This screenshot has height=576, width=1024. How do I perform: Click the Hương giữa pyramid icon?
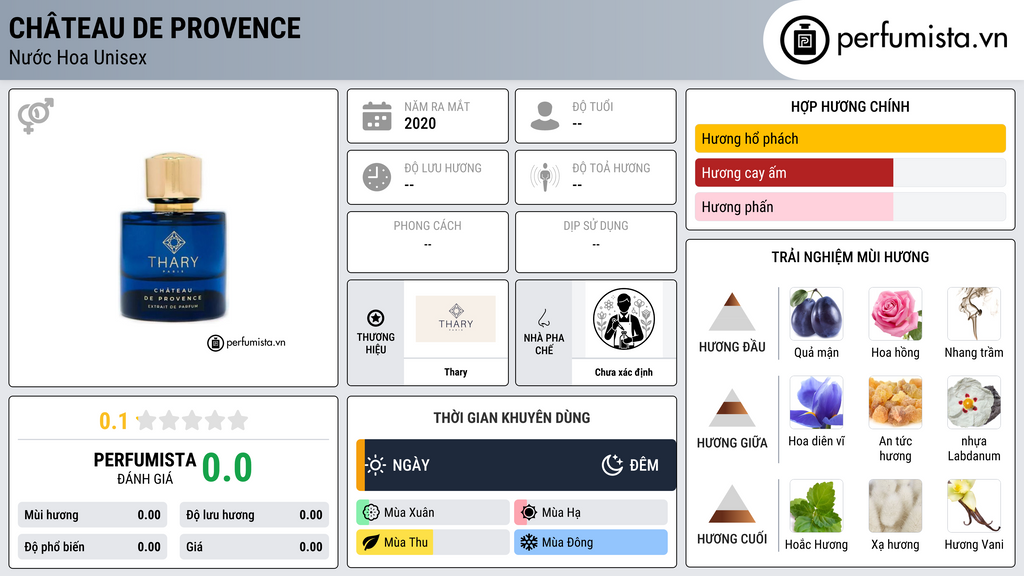732,408
